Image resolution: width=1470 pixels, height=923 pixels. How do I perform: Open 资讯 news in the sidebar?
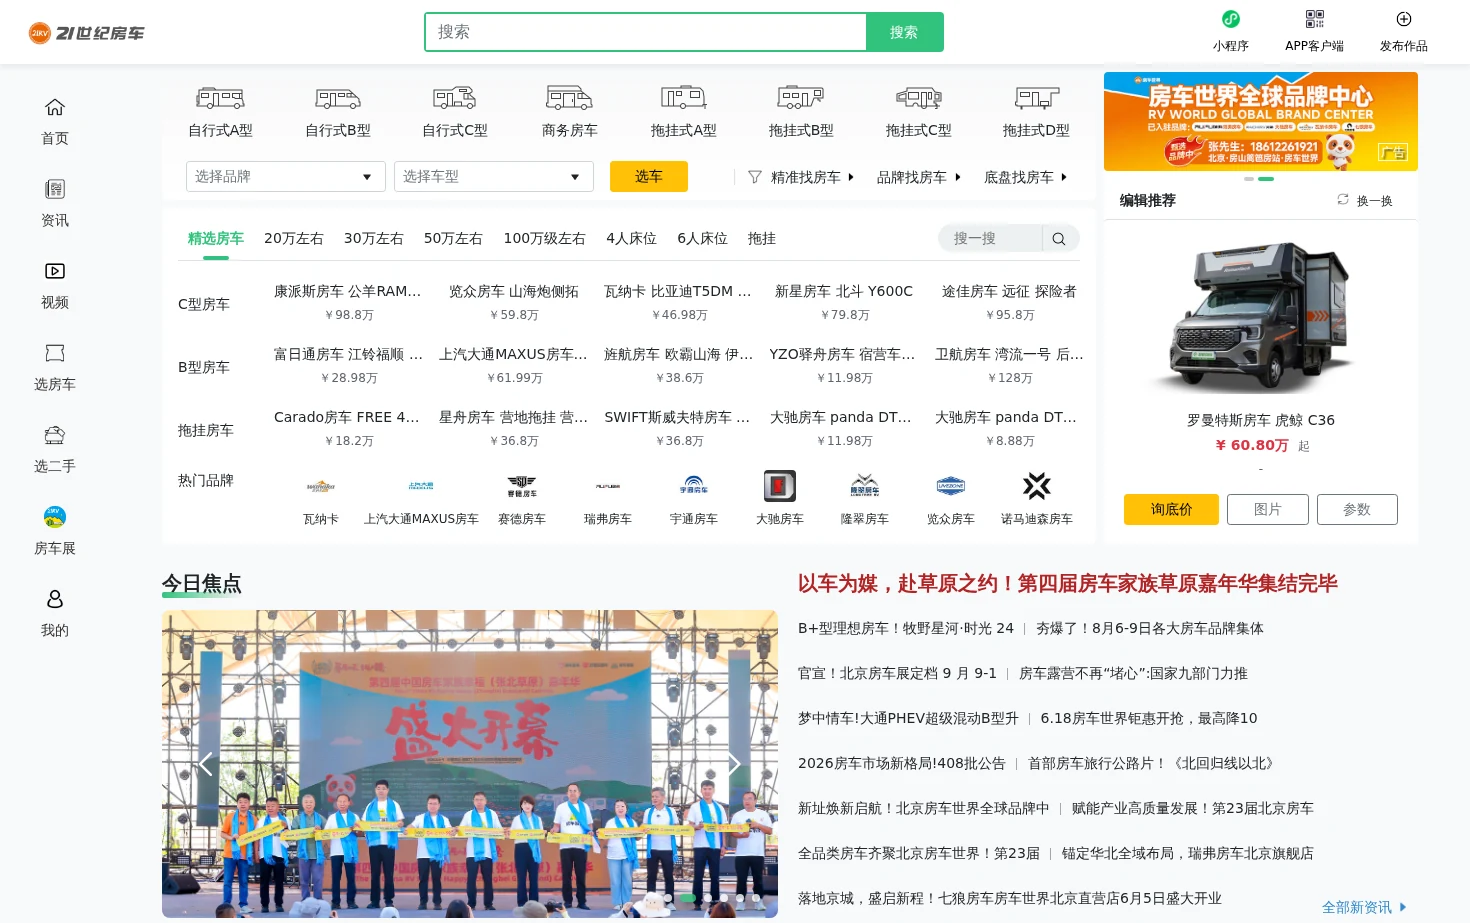pos(55,203)
